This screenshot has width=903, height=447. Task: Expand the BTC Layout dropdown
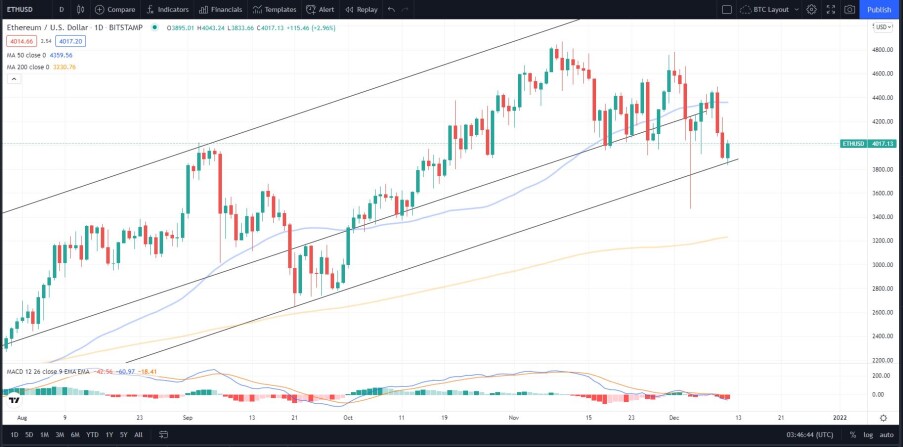[x=770, y=9]
